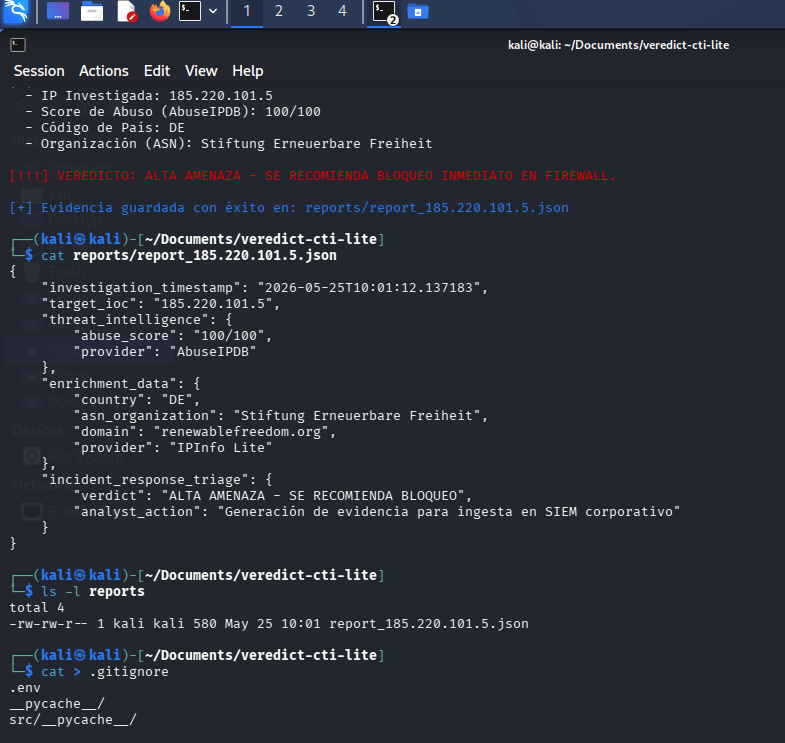Launch the text editor panel icon
Viewport: 785px width, 743px height.
[126, 11]
